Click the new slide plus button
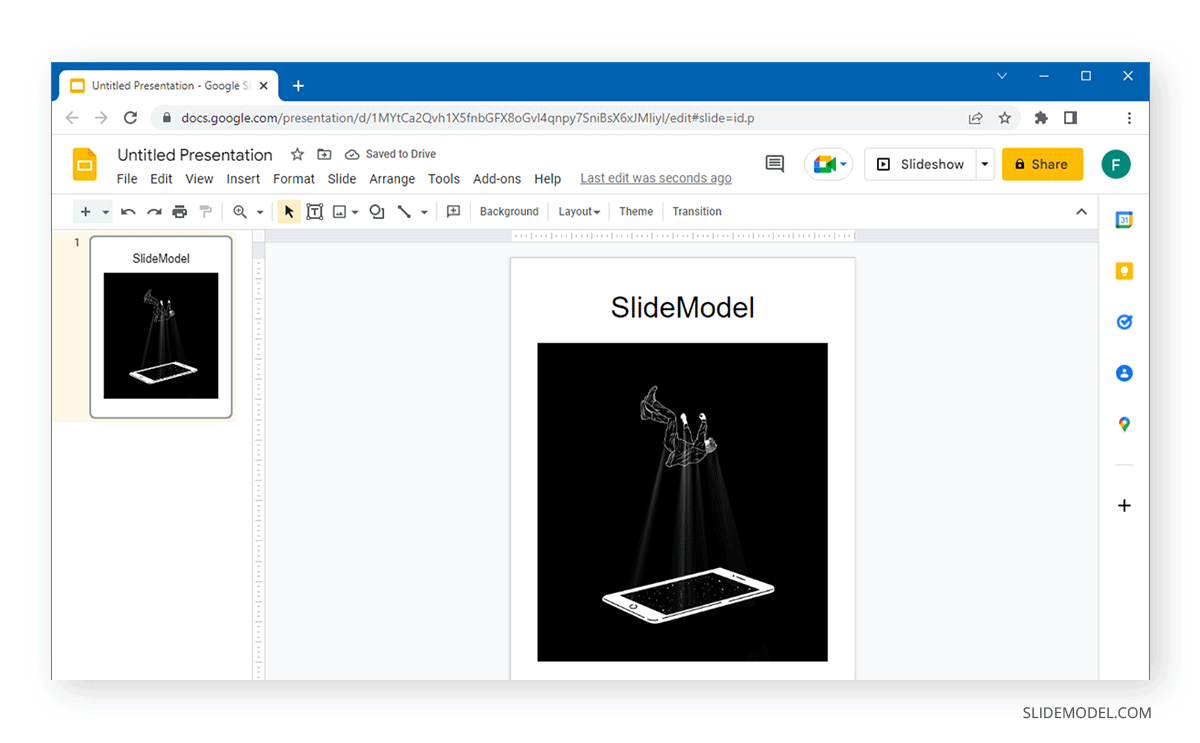This screenshot has height=743, width=1200. pos(86,212)
